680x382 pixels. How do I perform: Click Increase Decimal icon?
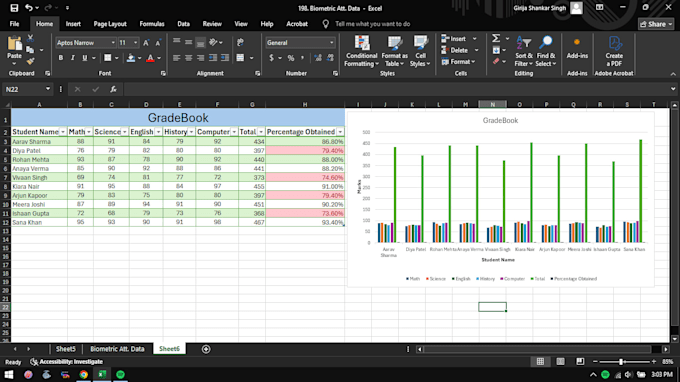pyautogui.click(x=318, y=58)
